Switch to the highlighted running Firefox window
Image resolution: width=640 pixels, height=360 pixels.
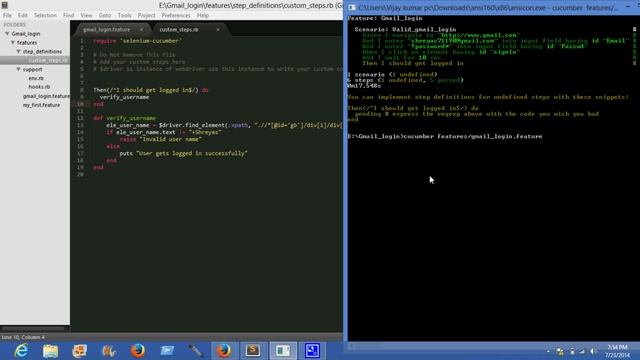coord(224,351)
